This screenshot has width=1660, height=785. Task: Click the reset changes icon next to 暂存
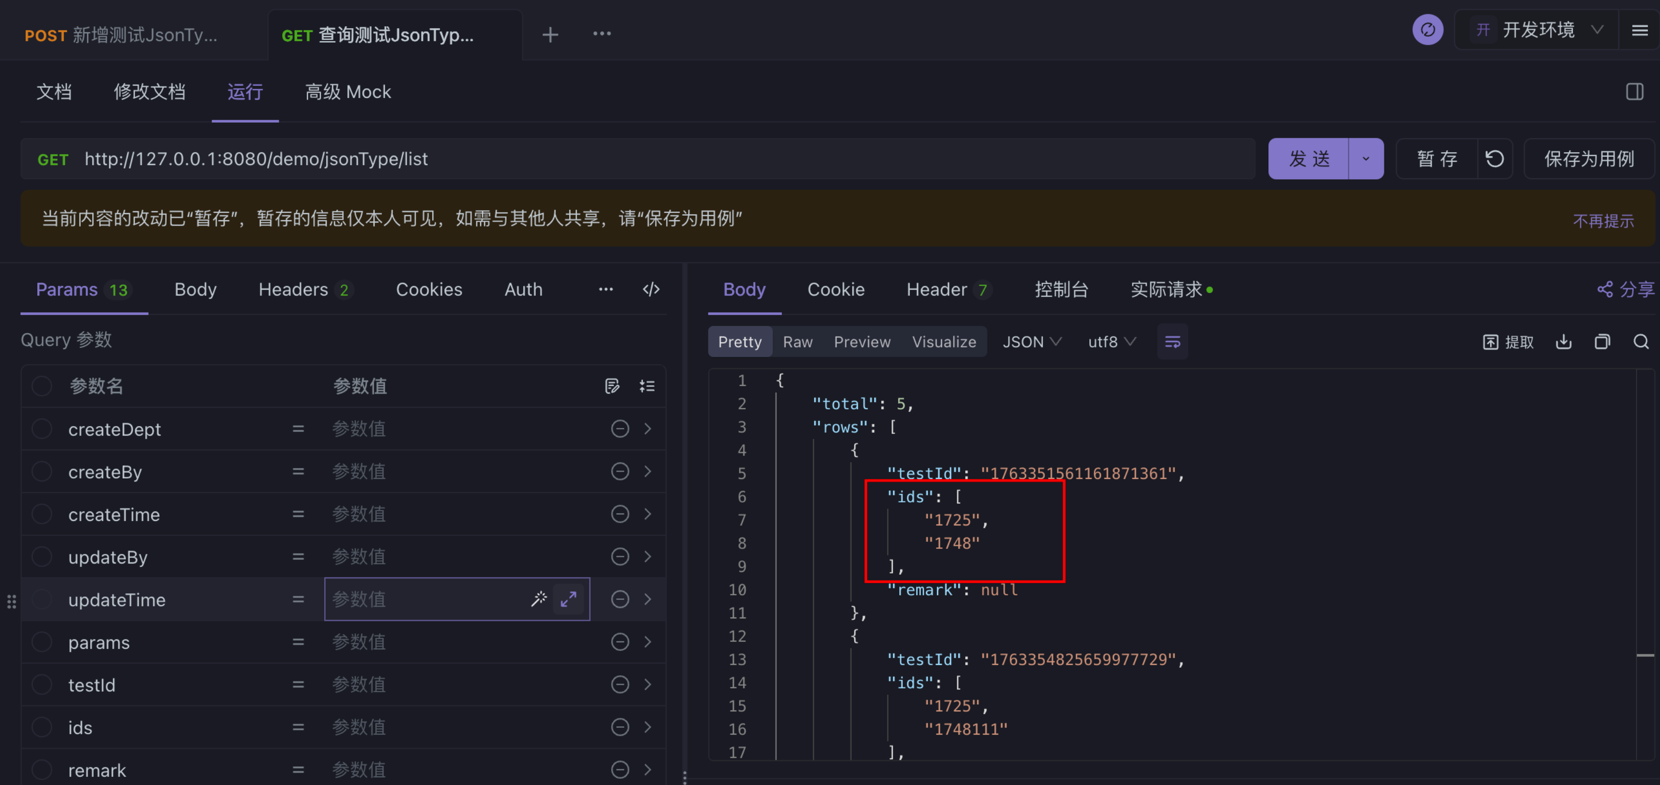point(1495,159)
